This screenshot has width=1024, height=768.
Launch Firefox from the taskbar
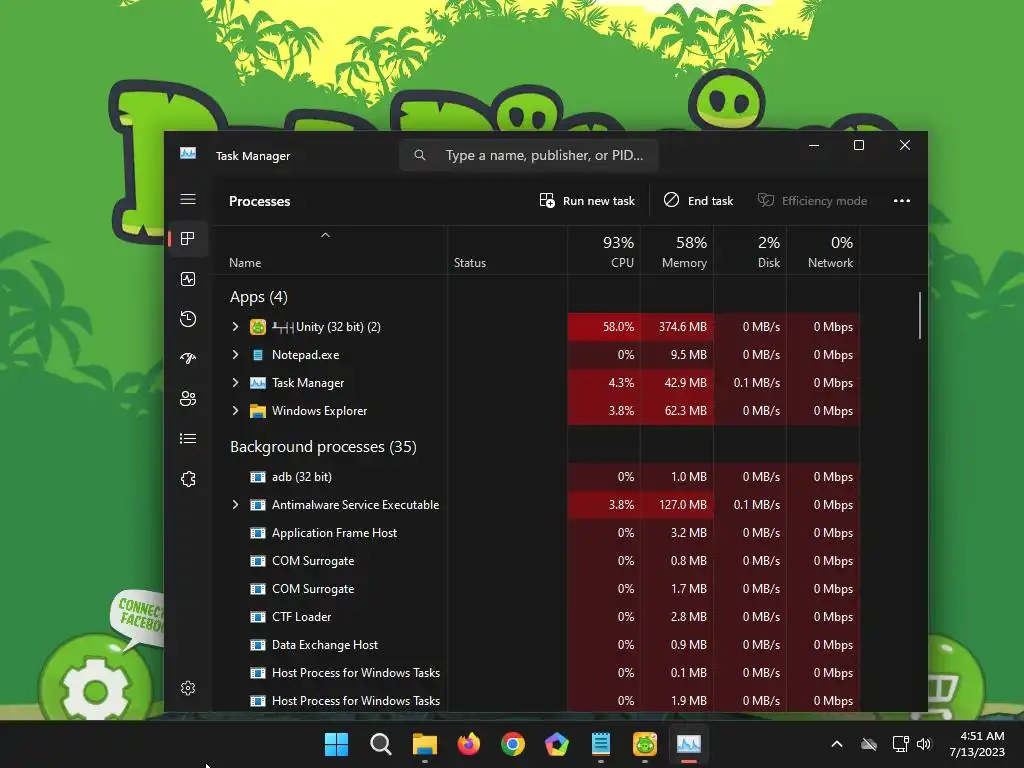469,744
